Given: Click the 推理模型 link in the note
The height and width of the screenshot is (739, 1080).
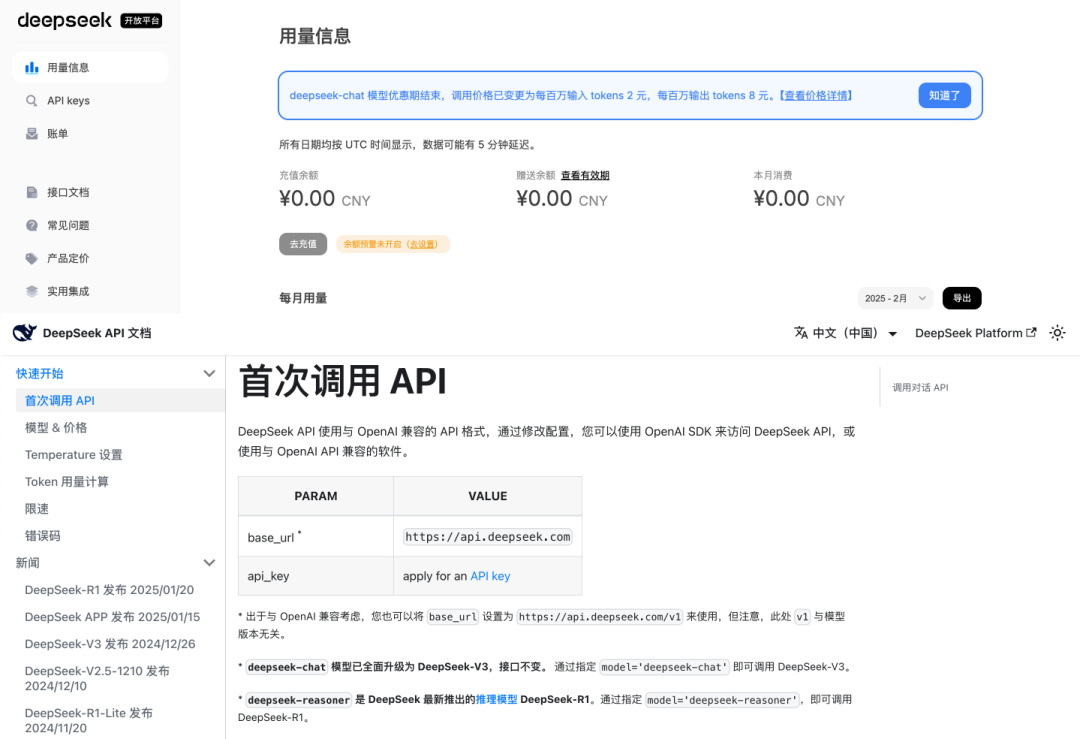Looking at the screenshot, I should 497,699.
